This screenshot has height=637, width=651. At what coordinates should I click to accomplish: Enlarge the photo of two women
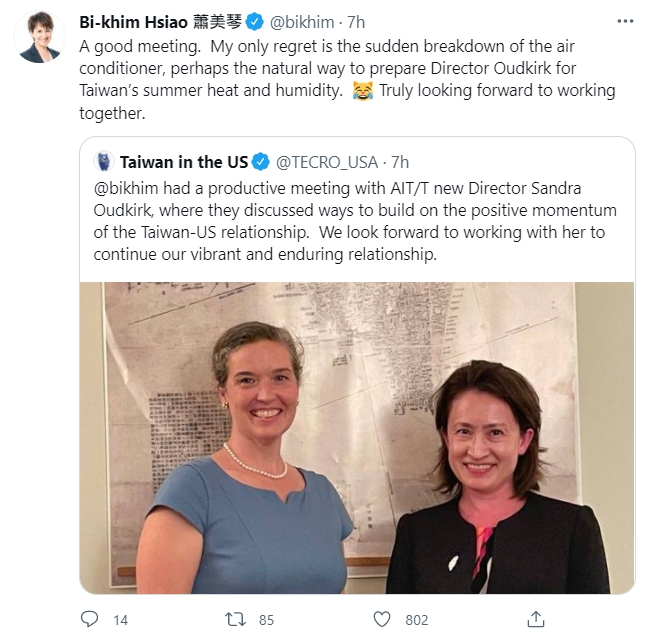coord(357,438)
